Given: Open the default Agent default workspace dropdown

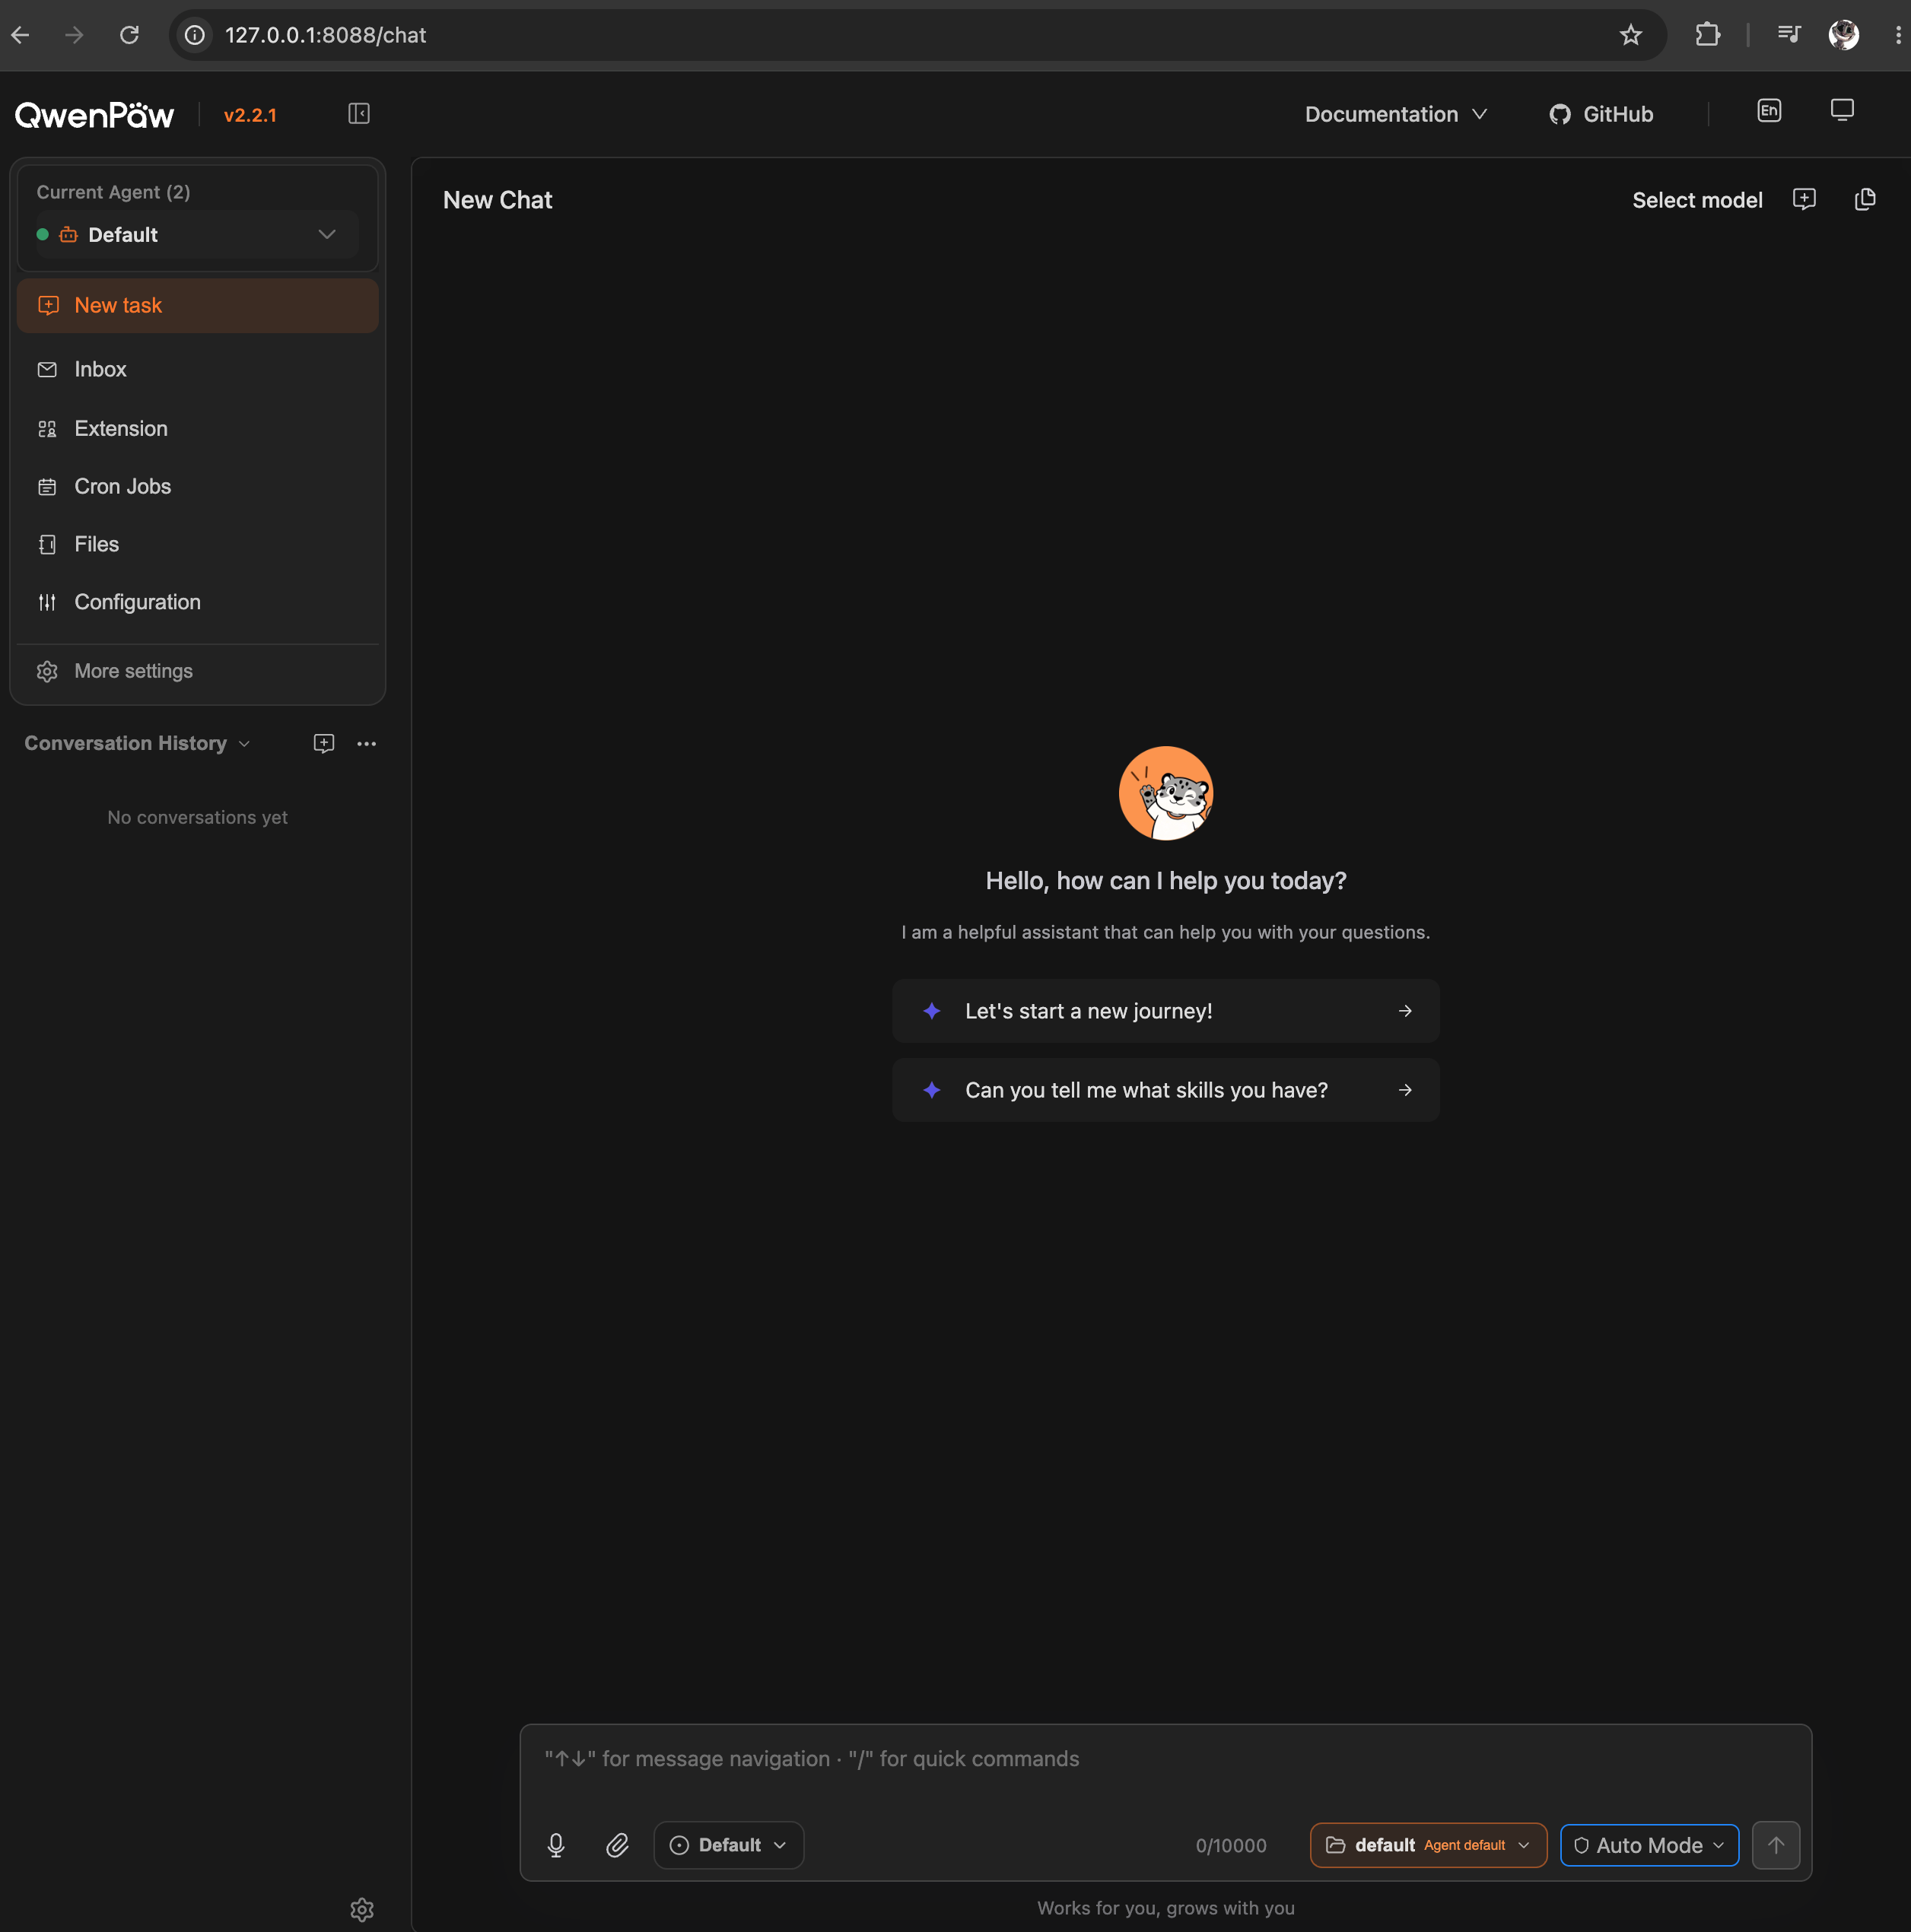Looking at the screenshot, I should 1428,1845.
